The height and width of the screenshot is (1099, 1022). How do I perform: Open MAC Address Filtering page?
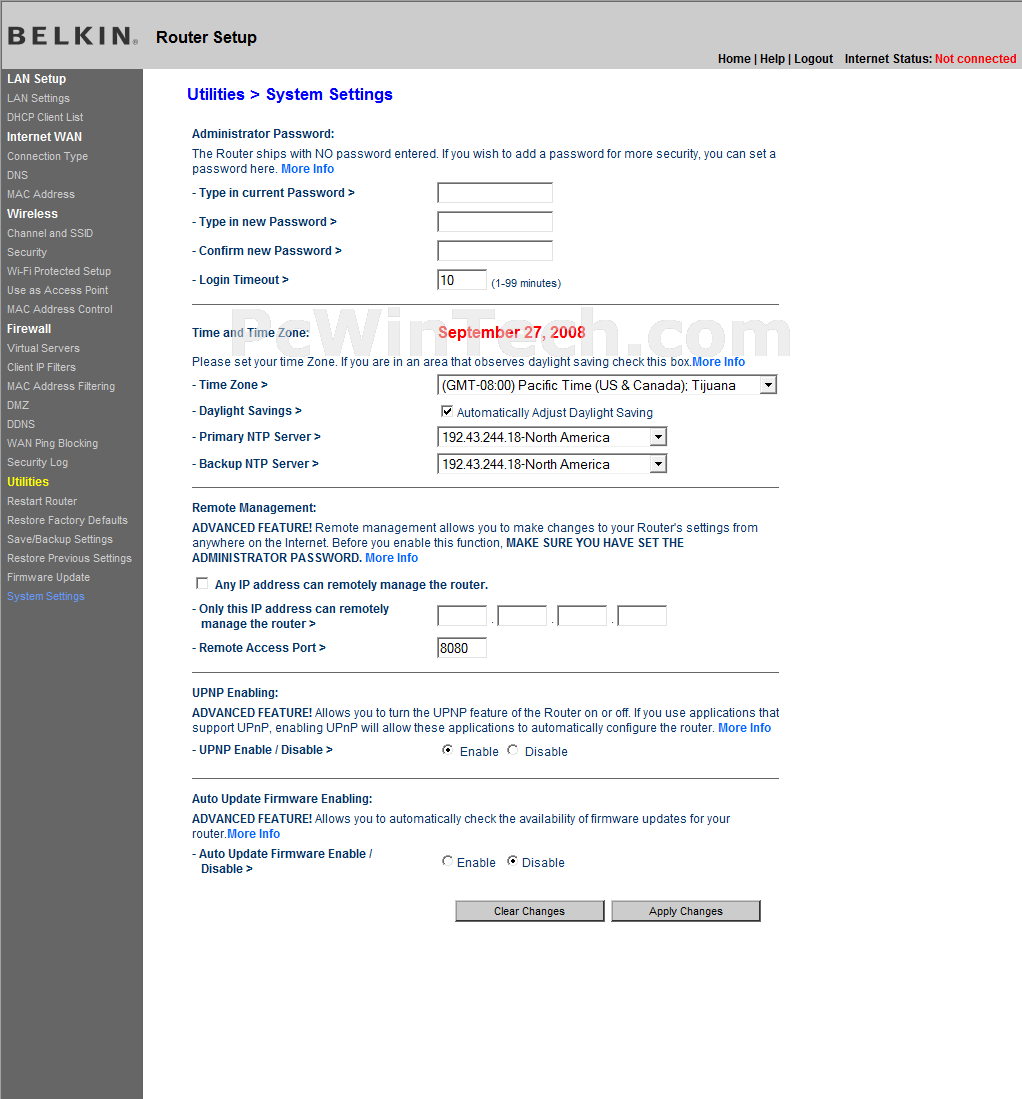(x=61, y=386)
